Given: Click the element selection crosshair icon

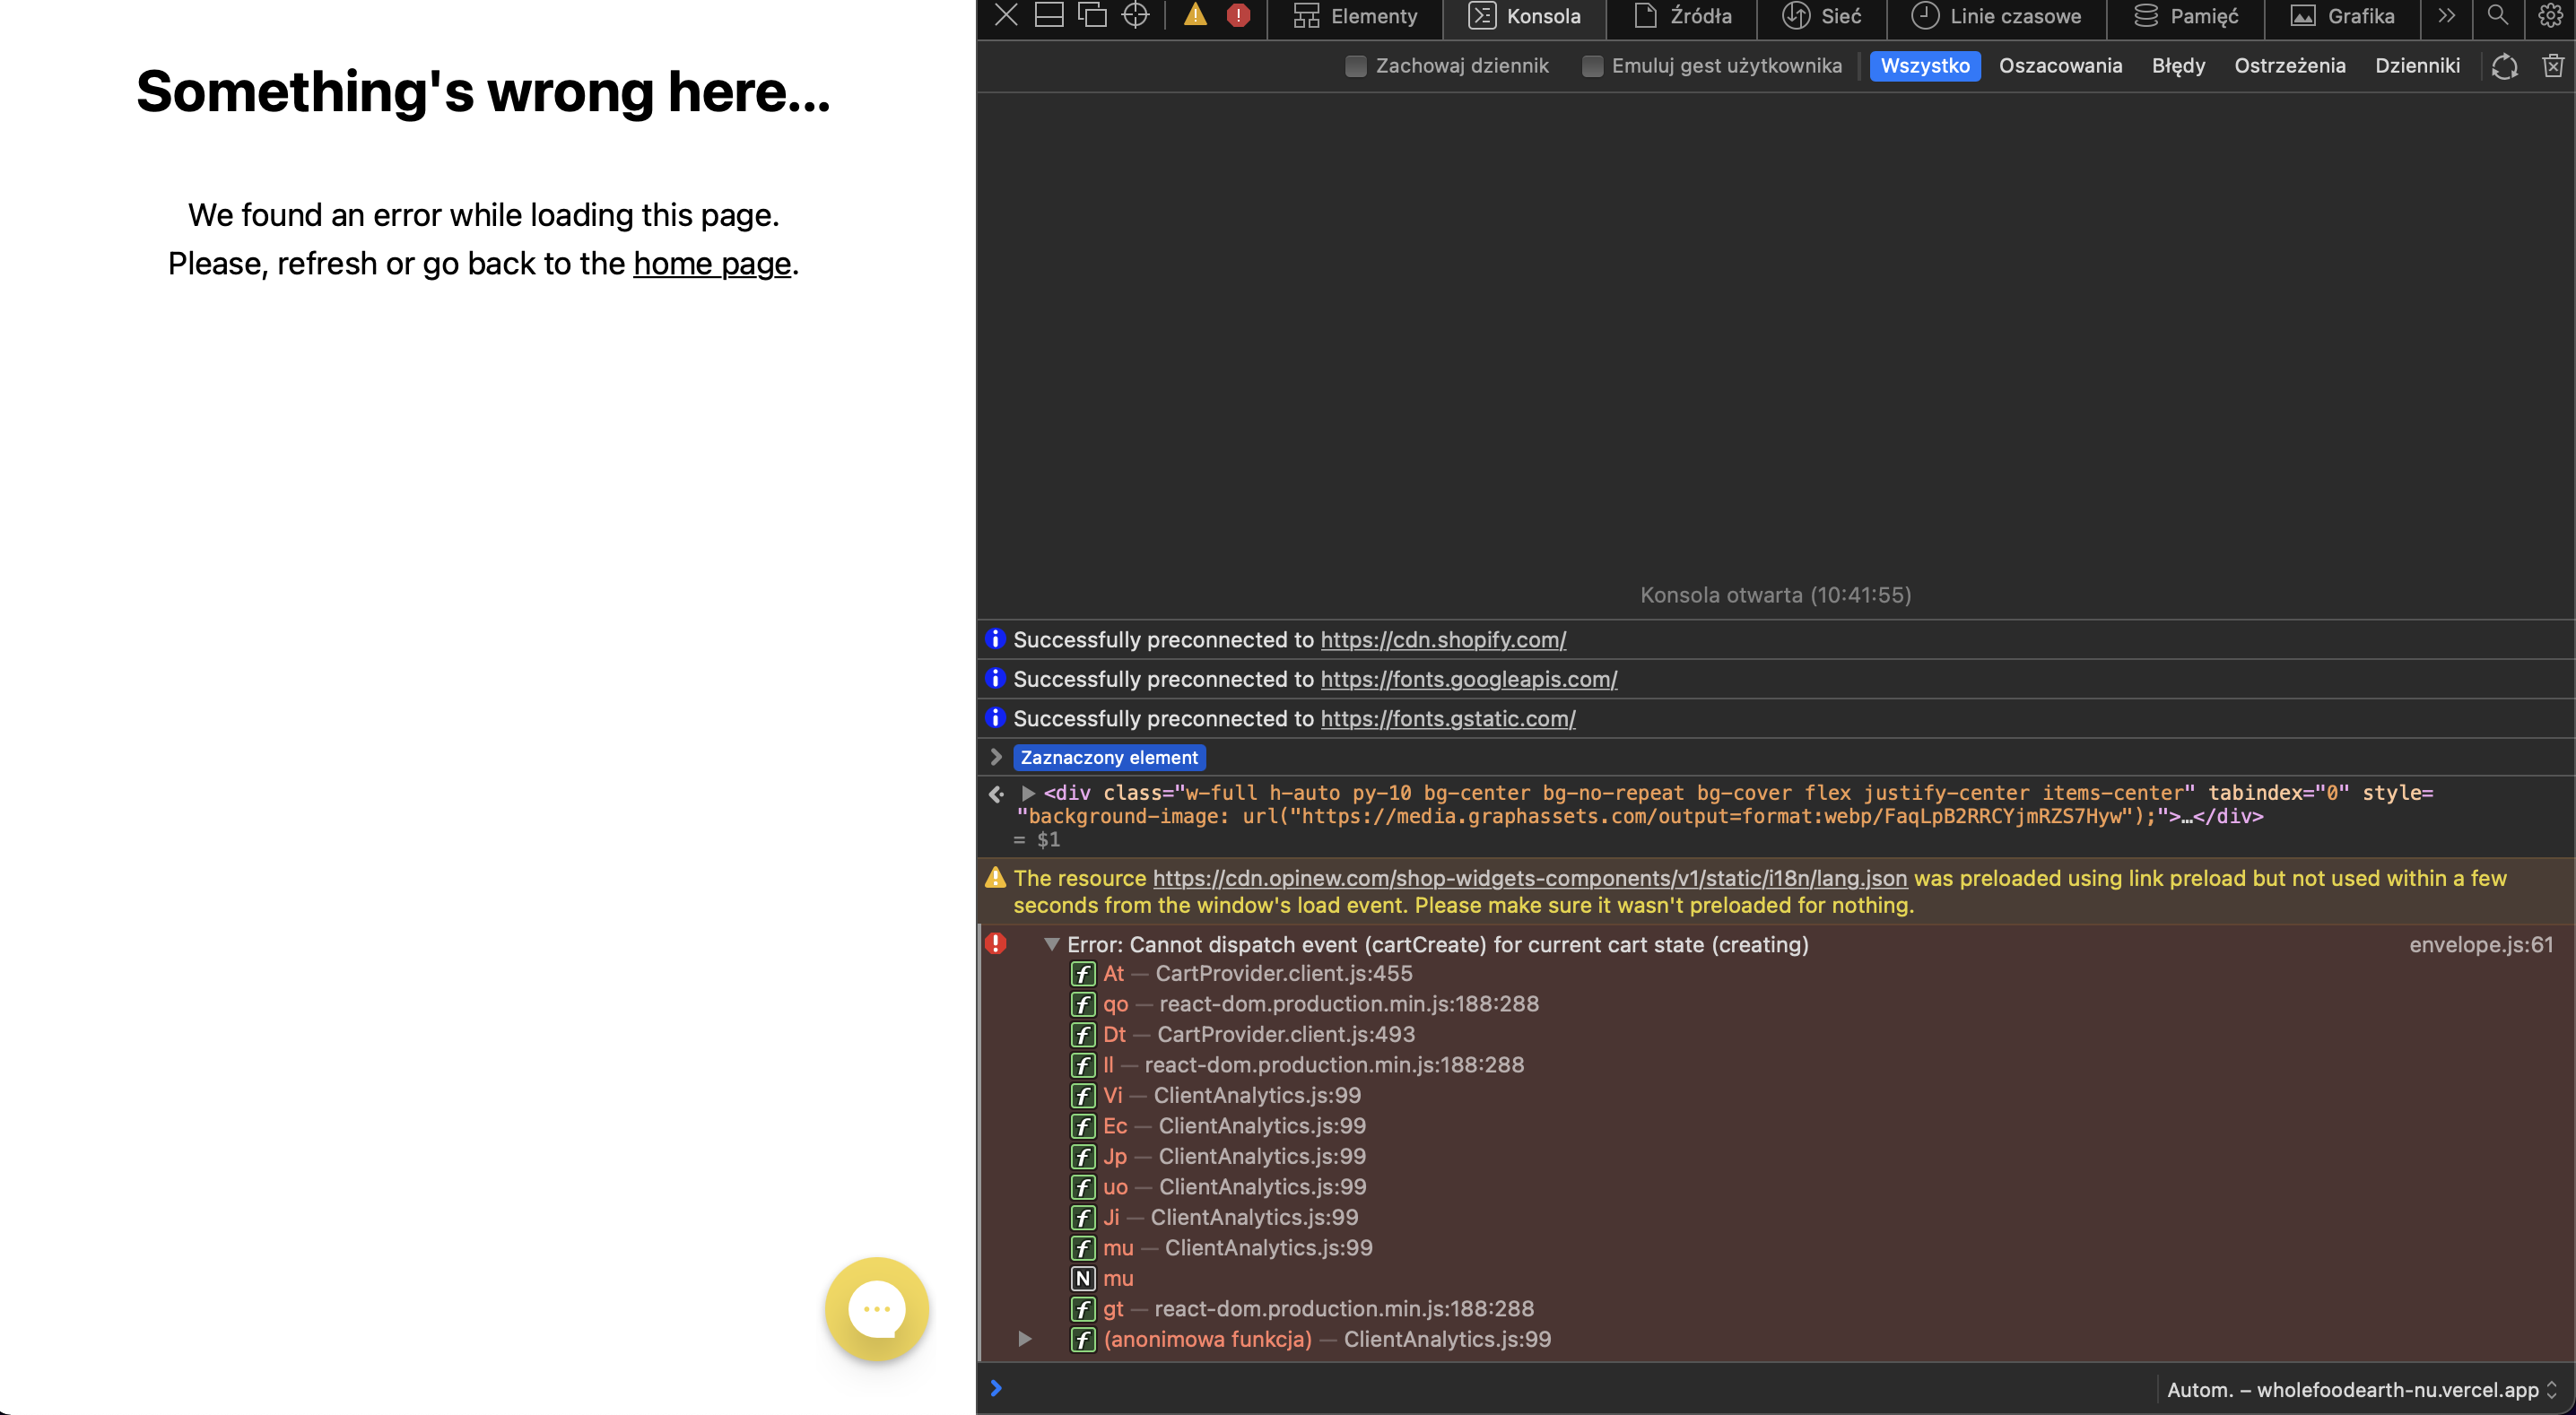Looking at the screenshot, I should click(x=1135, y=15).
